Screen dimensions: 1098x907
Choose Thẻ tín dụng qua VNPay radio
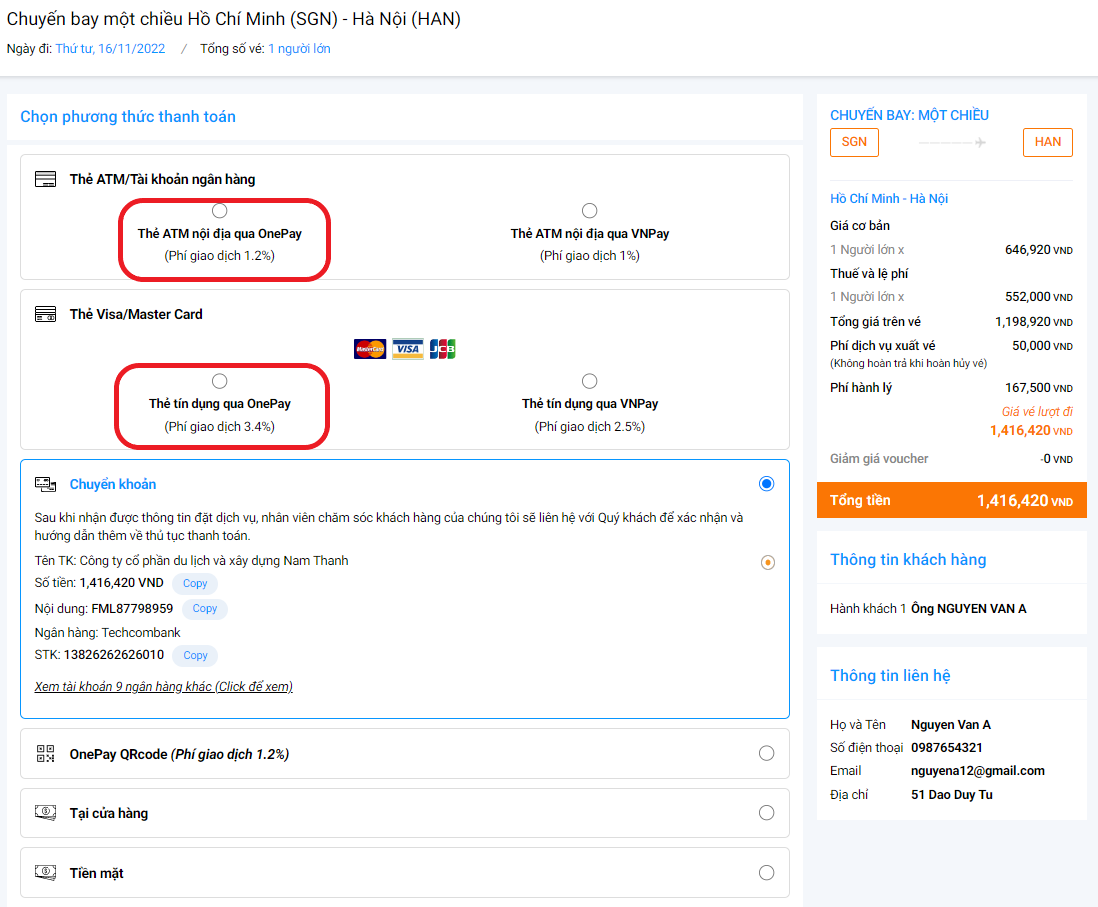point(590,381)
